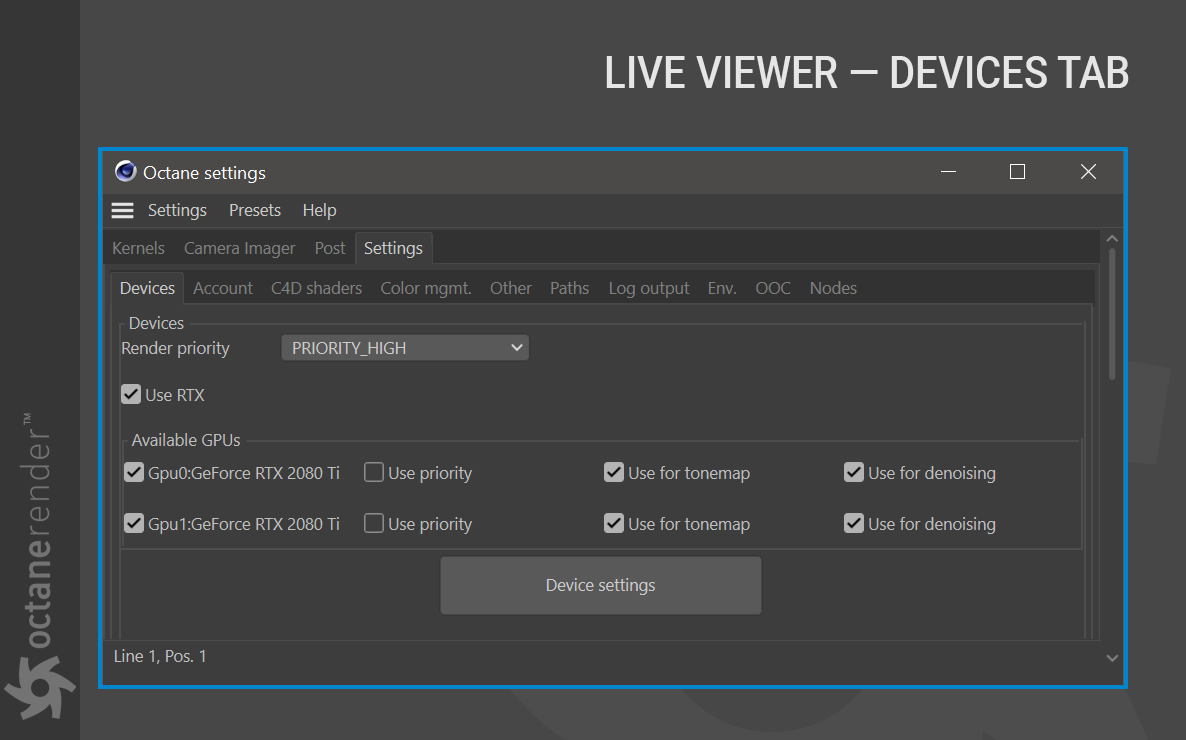Click the Octane settings app icon

126,172
